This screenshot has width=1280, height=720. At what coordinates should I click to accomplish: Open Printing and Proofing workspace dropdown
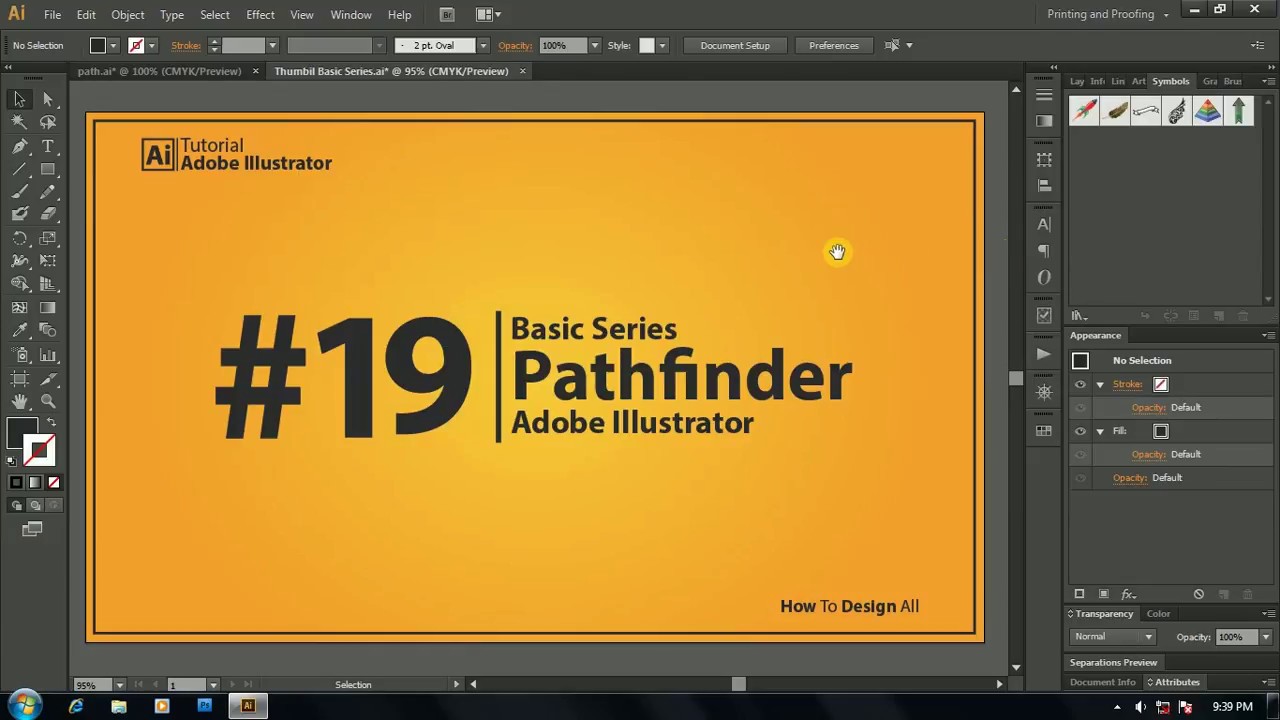click(x=1108, y=14)
